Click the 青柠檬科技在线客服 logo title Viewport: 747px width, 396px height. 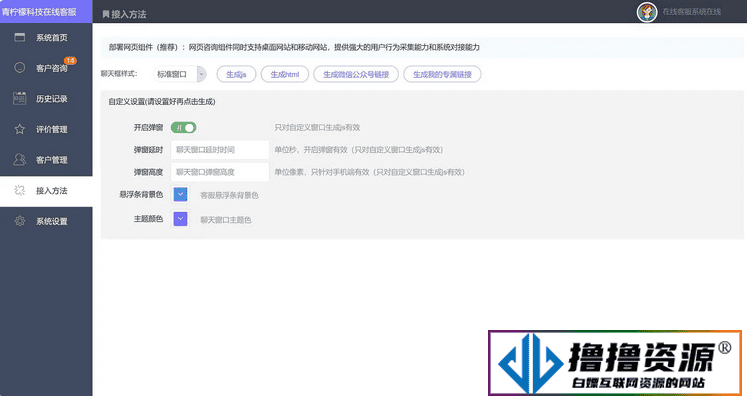click(x=39, y=11)
